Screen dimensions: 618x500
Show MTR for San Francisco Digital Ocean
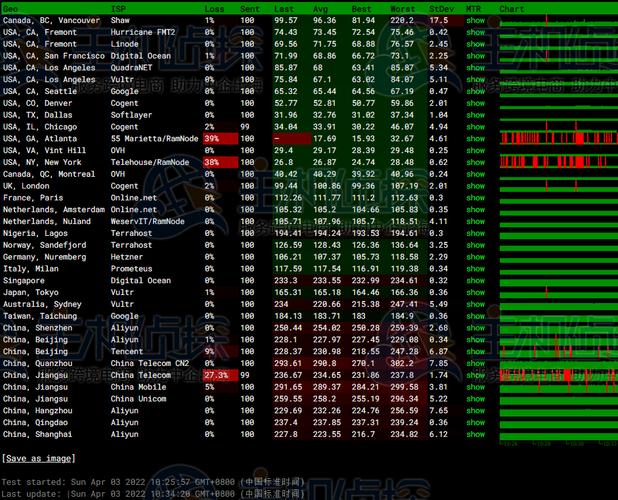[x=475, y=56]
